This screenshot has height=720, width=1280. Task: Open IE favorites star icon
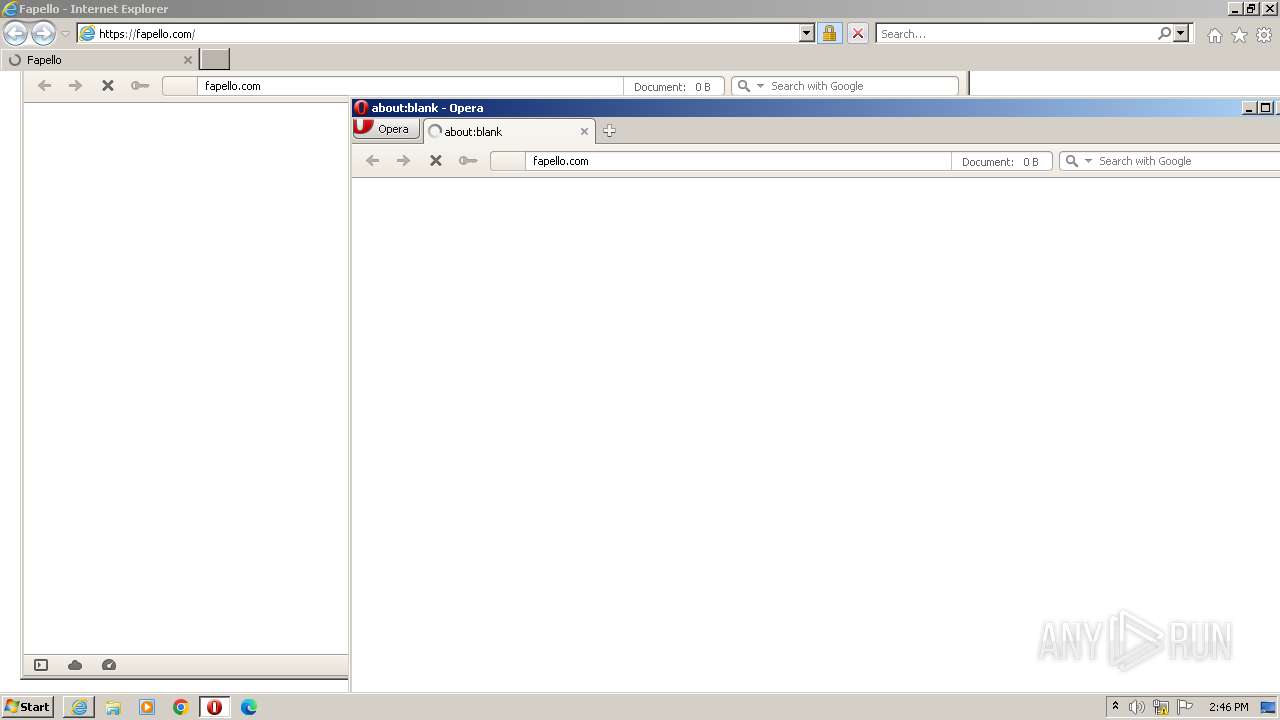[x=1239, y=35]
